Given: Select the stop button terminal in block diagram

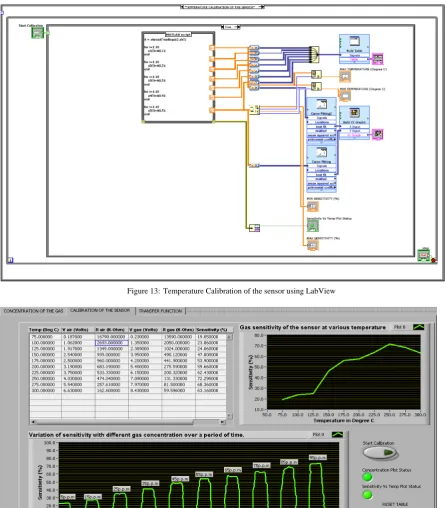Looking at the screenshot, I should coord(423,255).
